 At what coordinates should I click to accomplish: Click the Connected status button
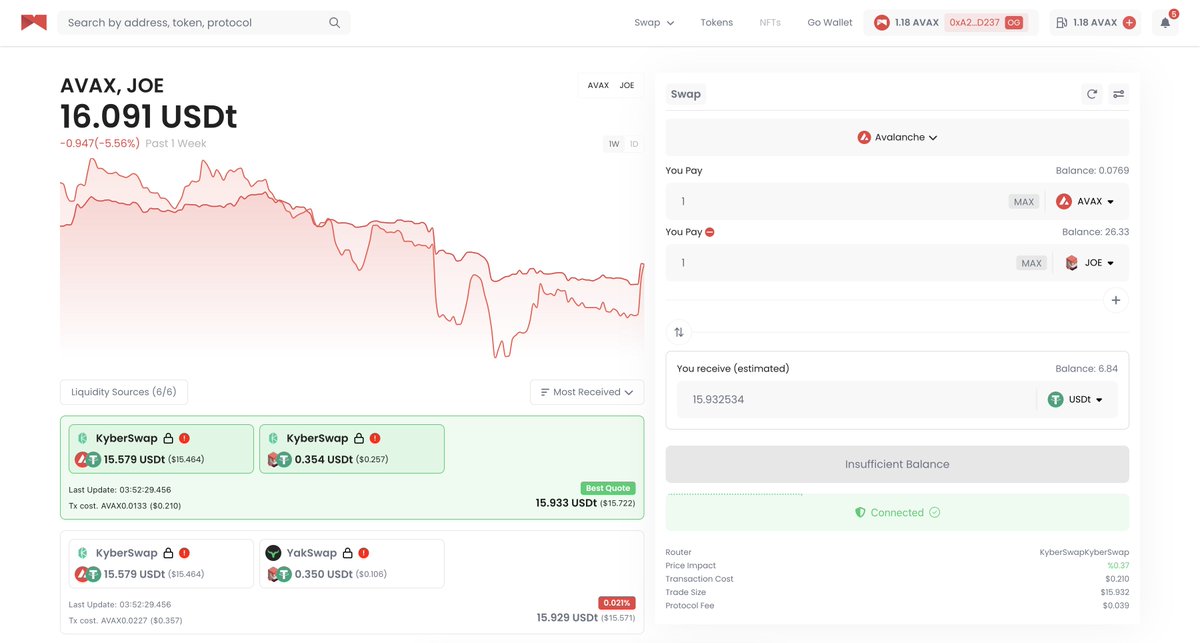[897, 512]
